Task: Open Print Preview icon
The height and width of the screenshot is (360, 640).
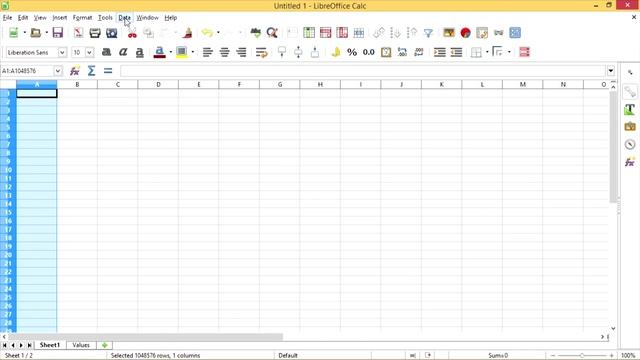Action: pyautogui.click(x=111, y=33)
